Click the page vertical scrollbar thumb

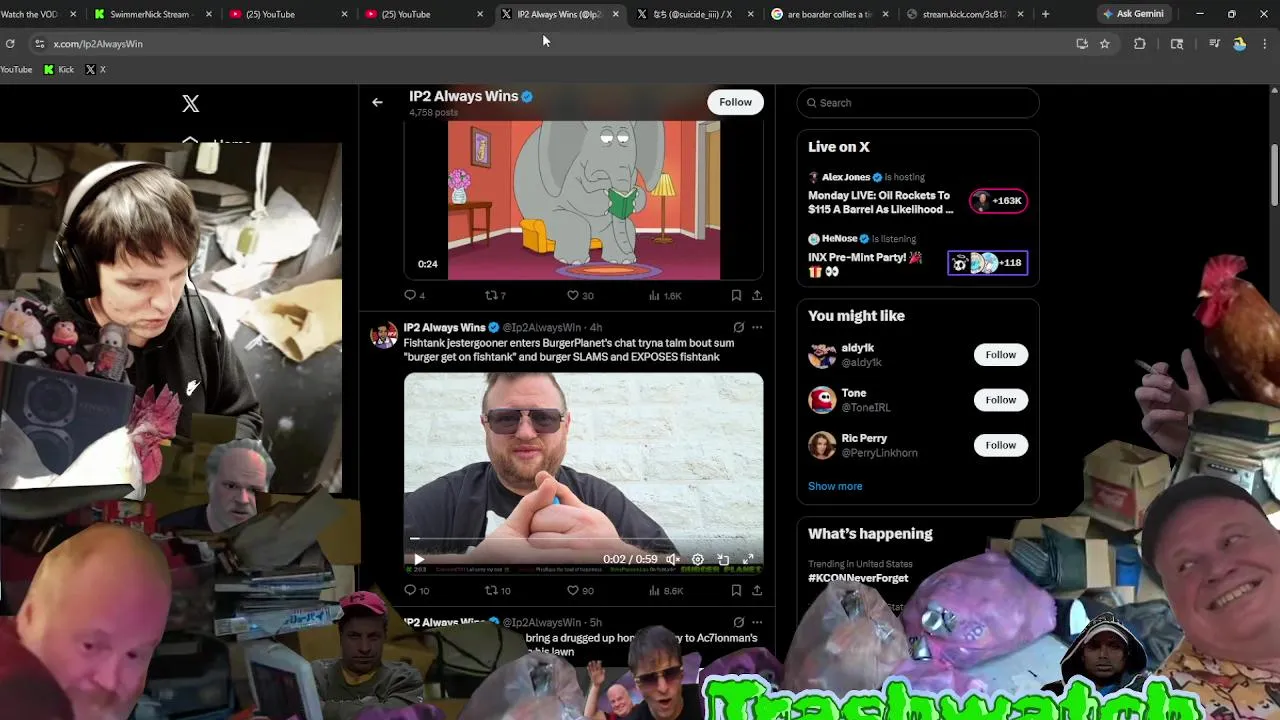tap(1274, 177)
